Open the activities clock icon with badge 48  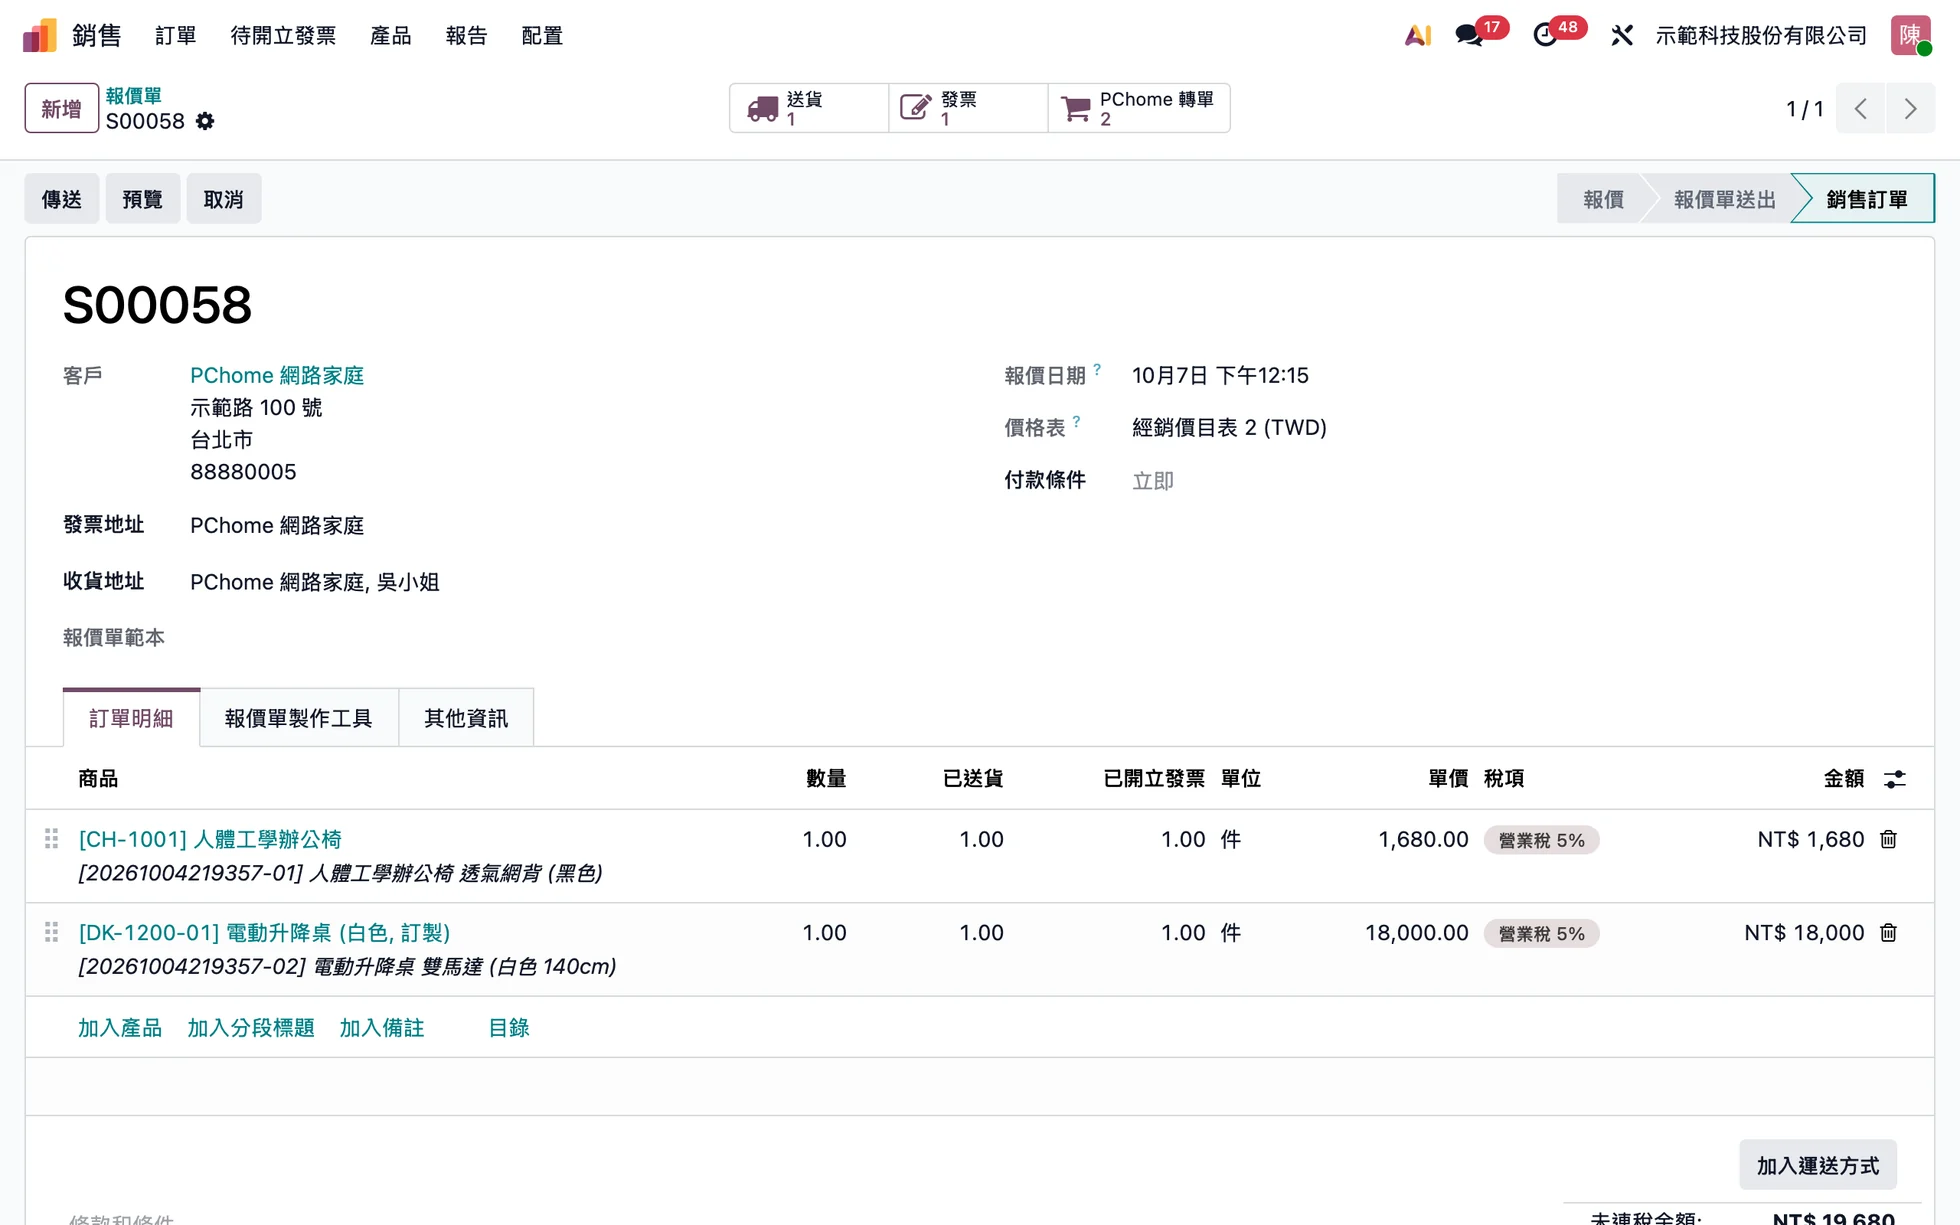1546,36
